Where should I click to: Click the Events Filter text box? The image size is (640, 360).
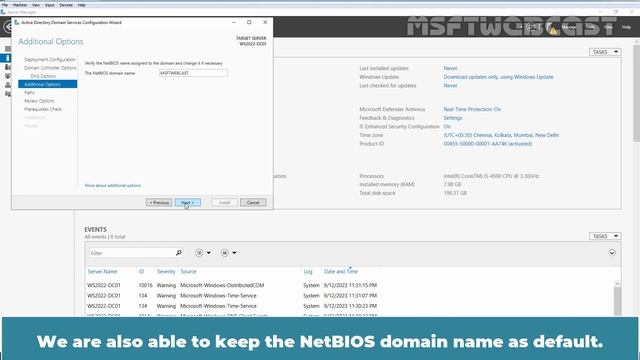(x=131, y=253)
